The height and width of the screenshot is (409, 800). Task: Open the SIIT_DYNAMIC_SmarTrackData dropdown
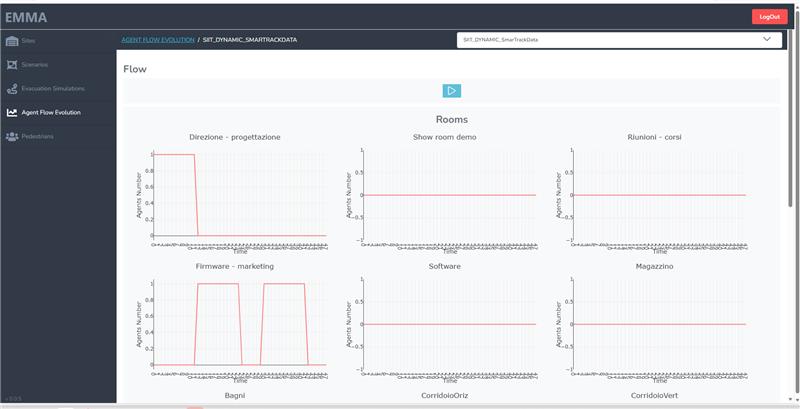[x=618, y=40]
